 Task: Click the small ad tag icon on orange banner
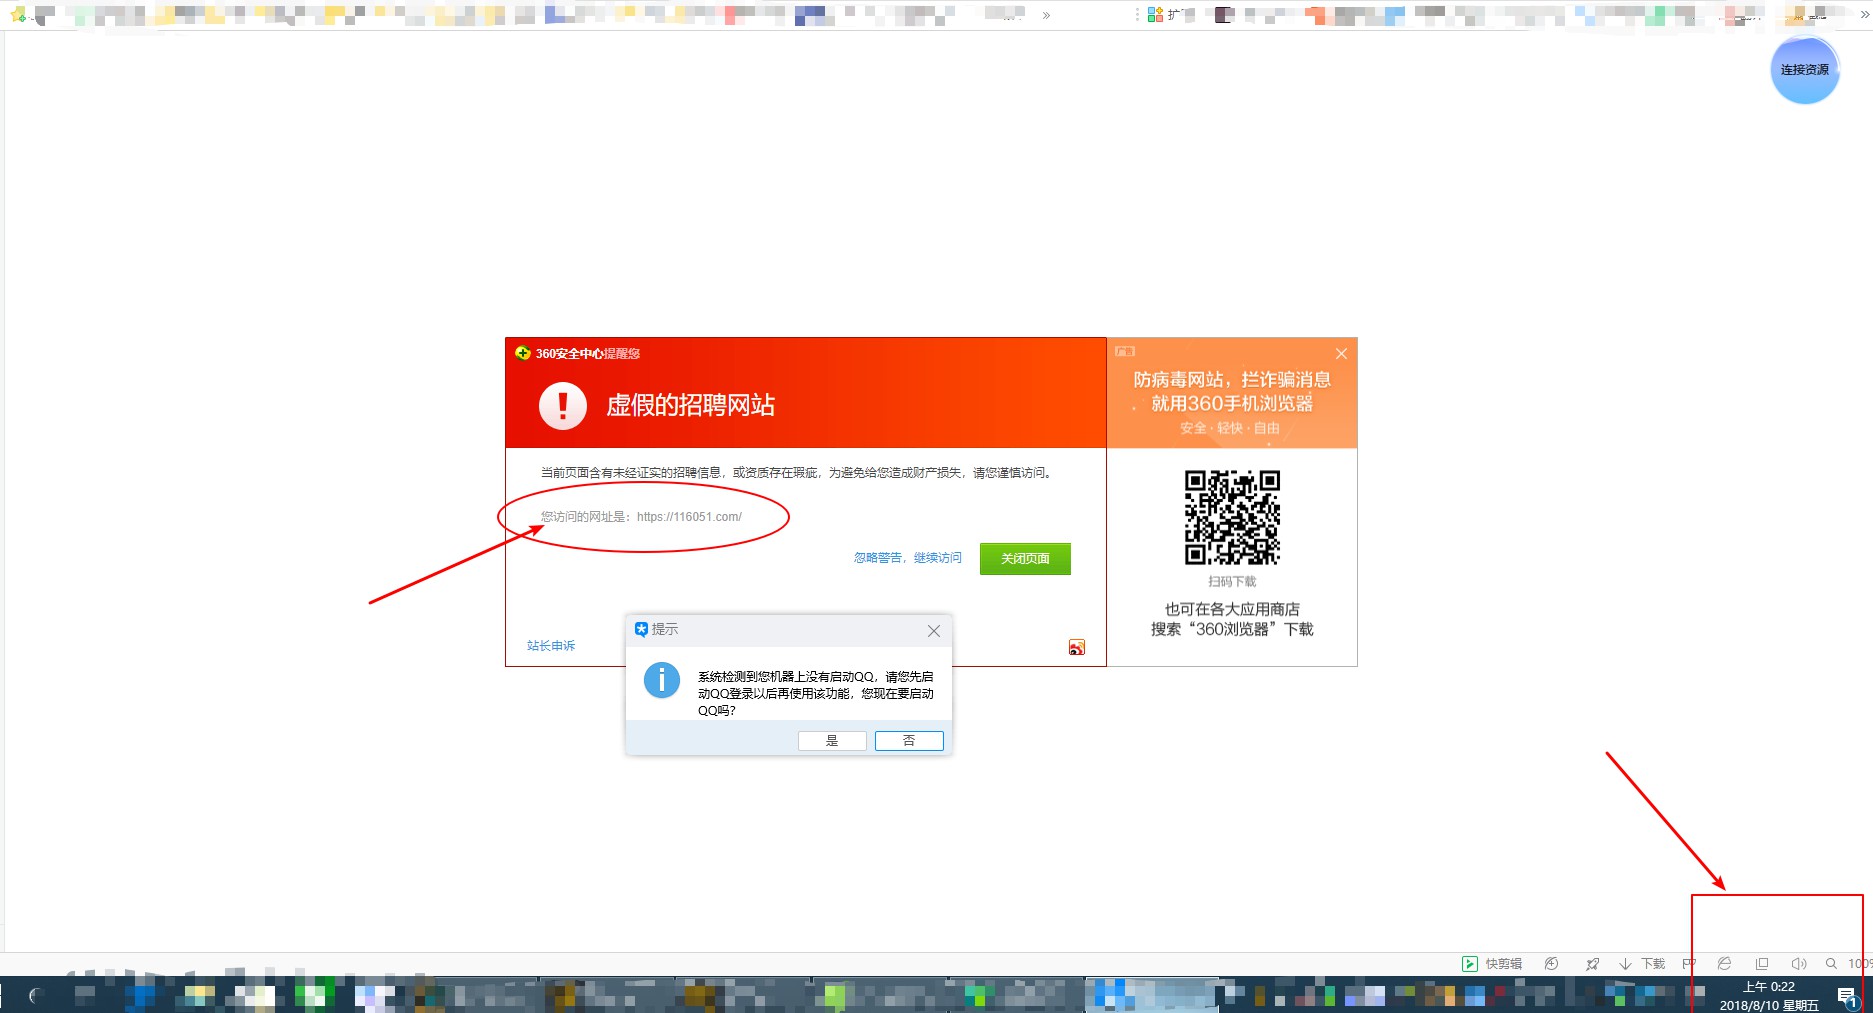(x=1125, y=351)
